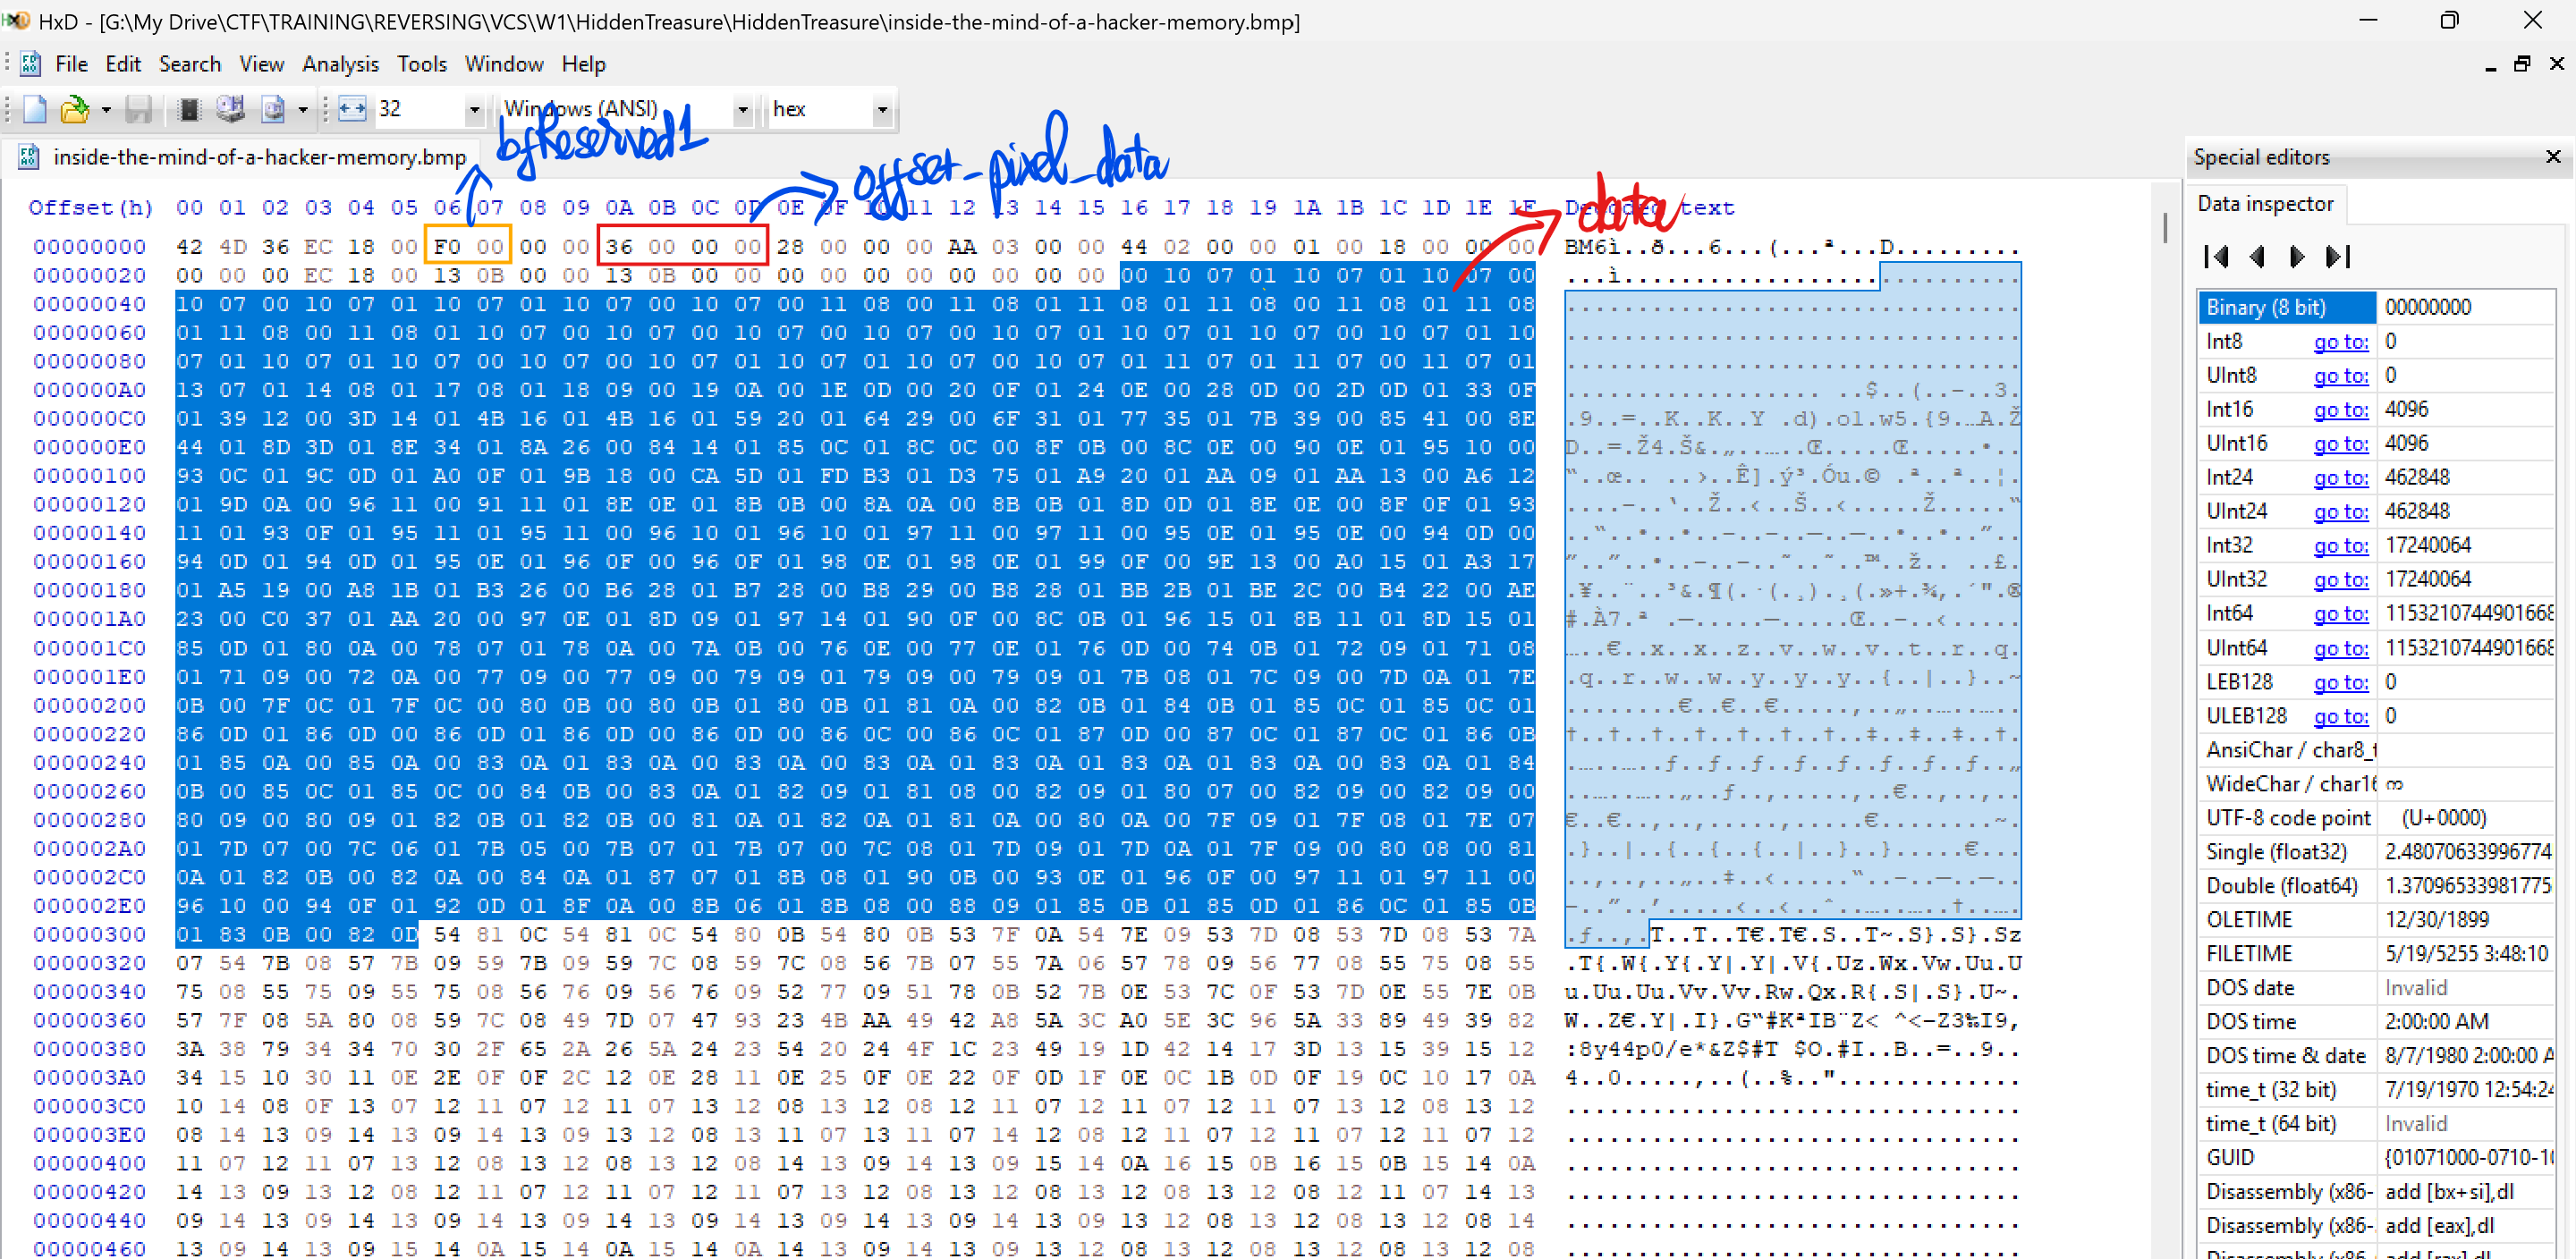Viewport: 2576px width, 1259px height.
Task: Click the Open disk image icon
Action: 273,109
